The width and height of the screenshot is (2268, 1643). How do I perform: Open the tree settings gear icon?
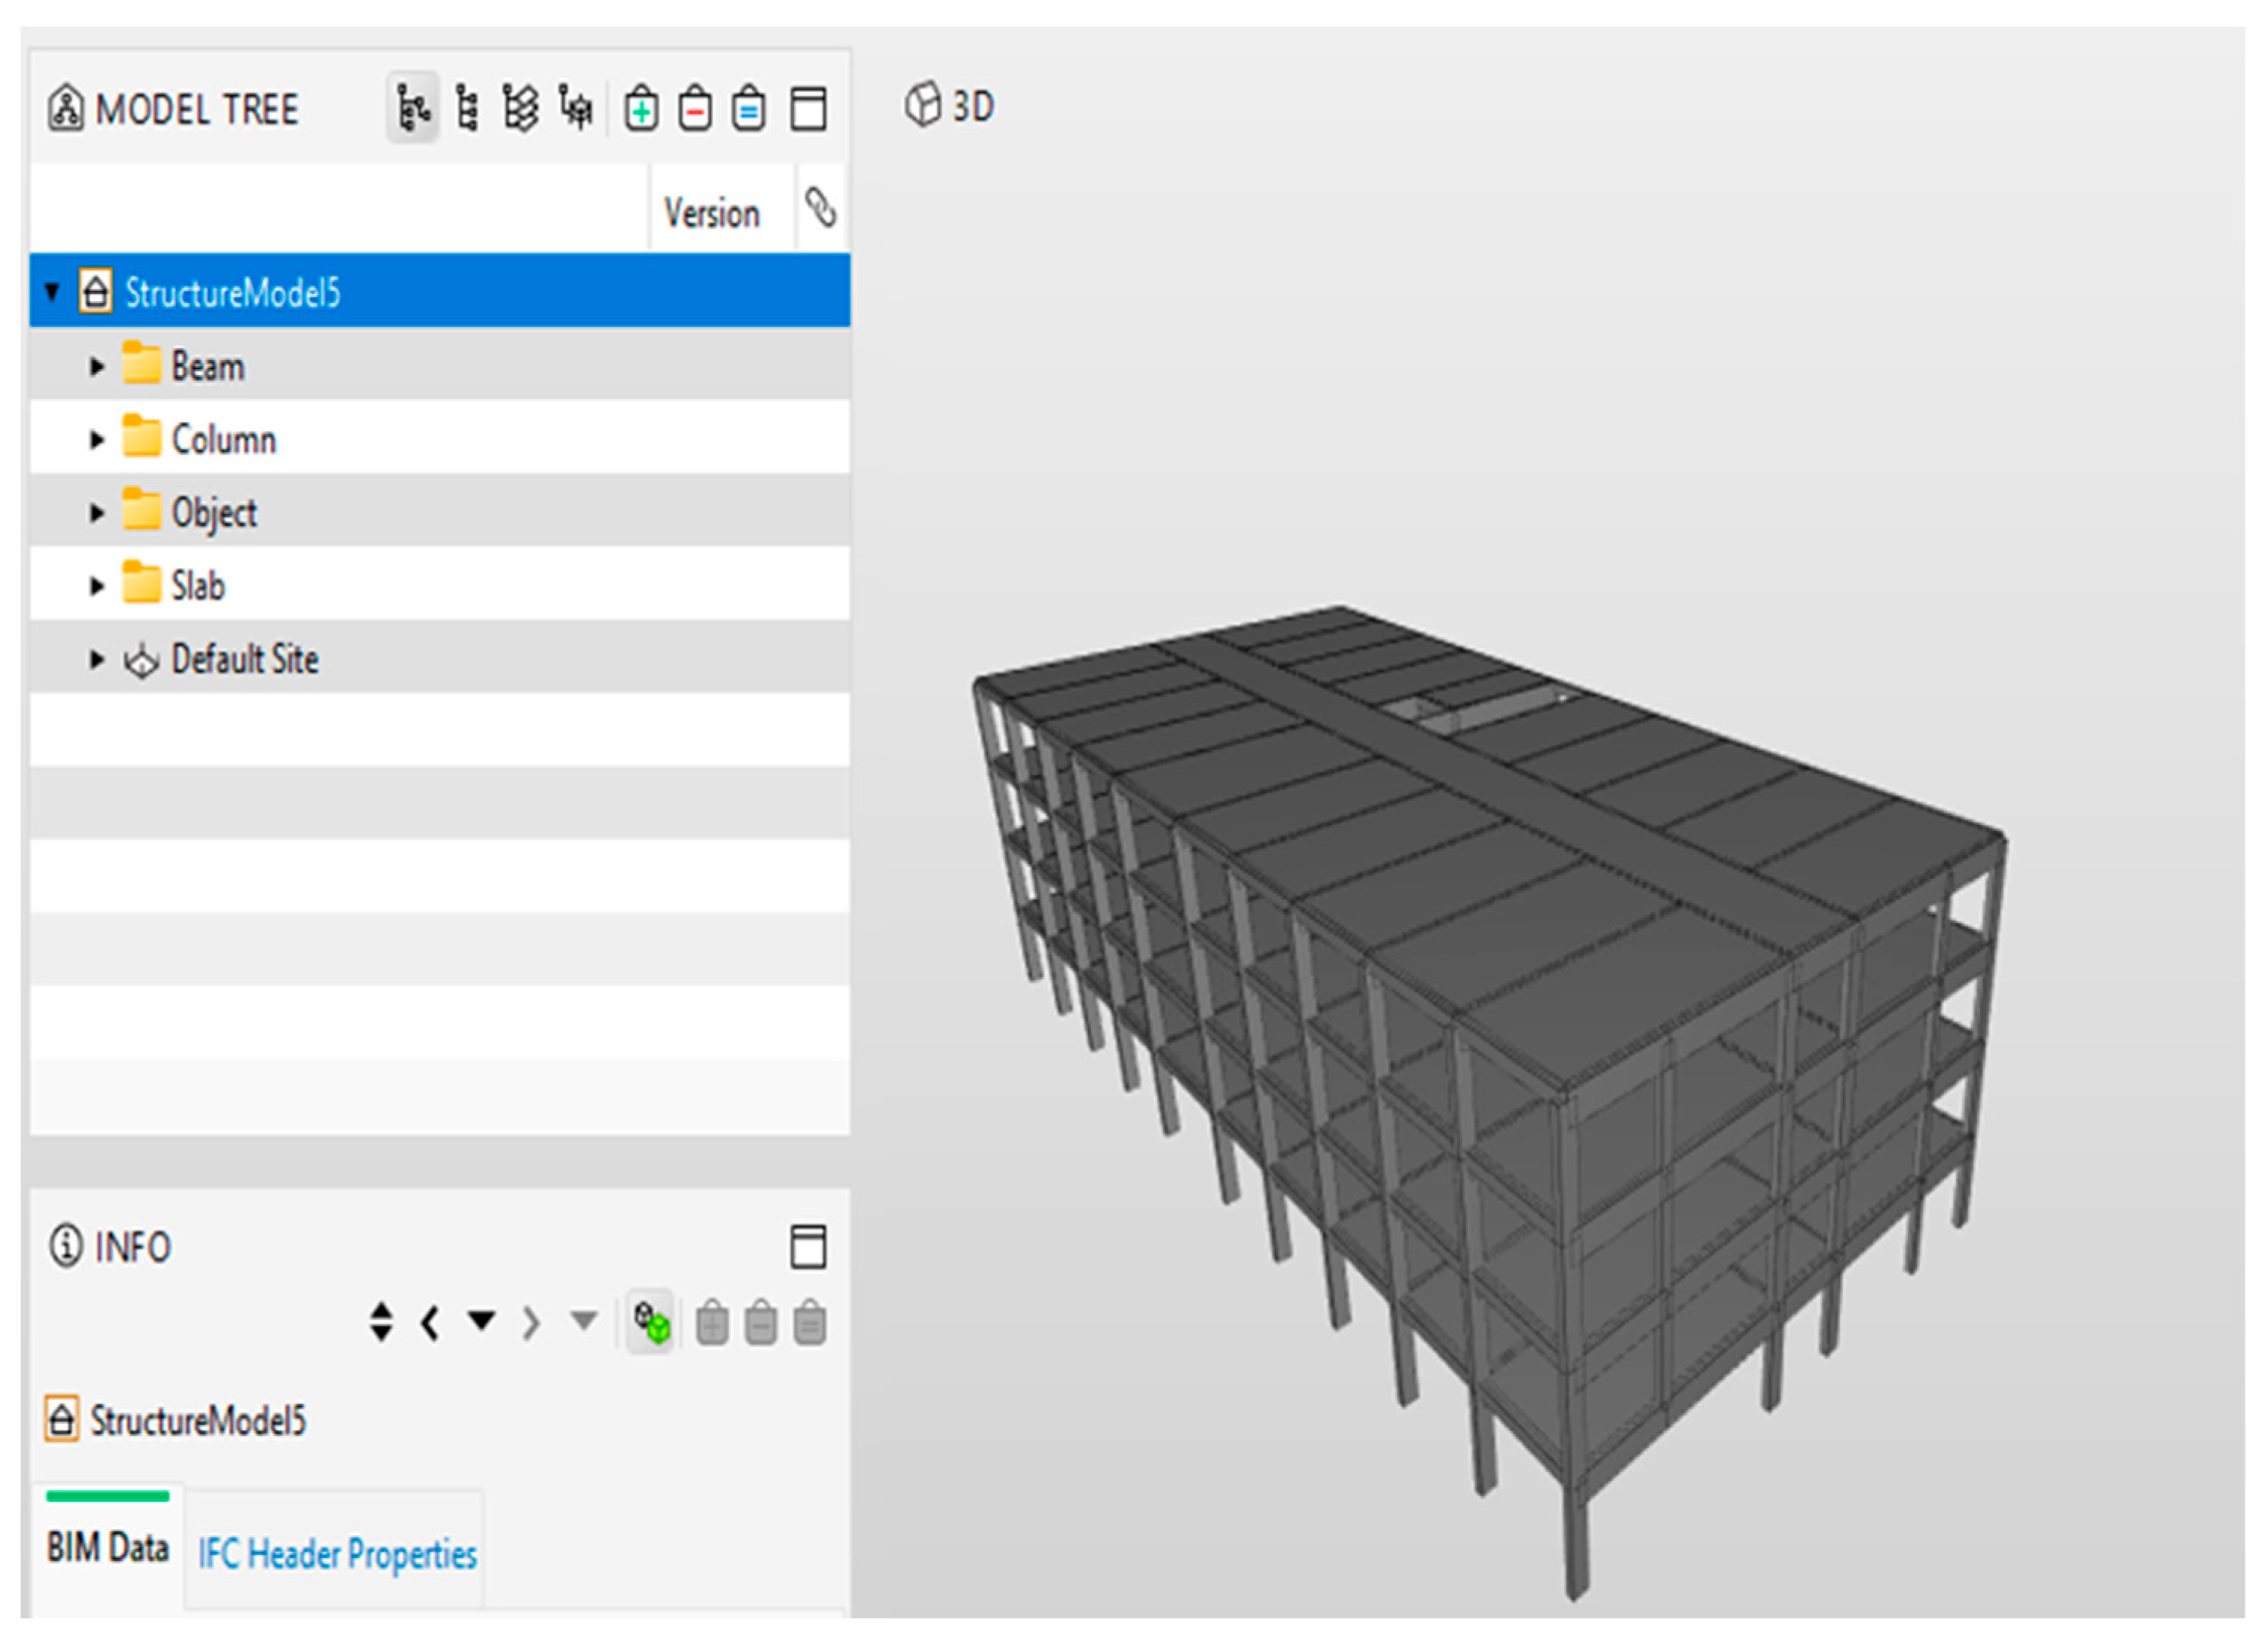point(576,107)
